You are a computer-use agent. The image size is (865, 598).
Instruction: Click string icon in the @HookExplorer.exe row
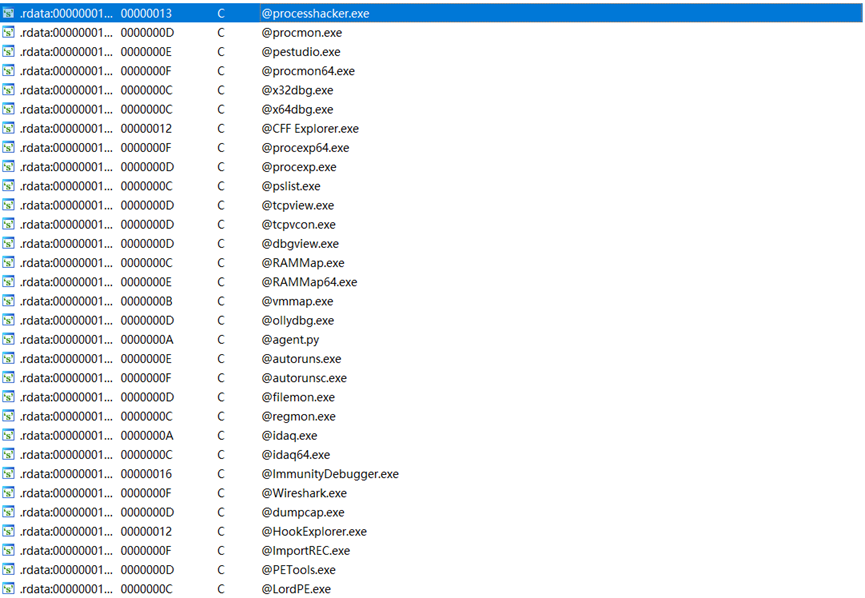click(x=8, y=532)
